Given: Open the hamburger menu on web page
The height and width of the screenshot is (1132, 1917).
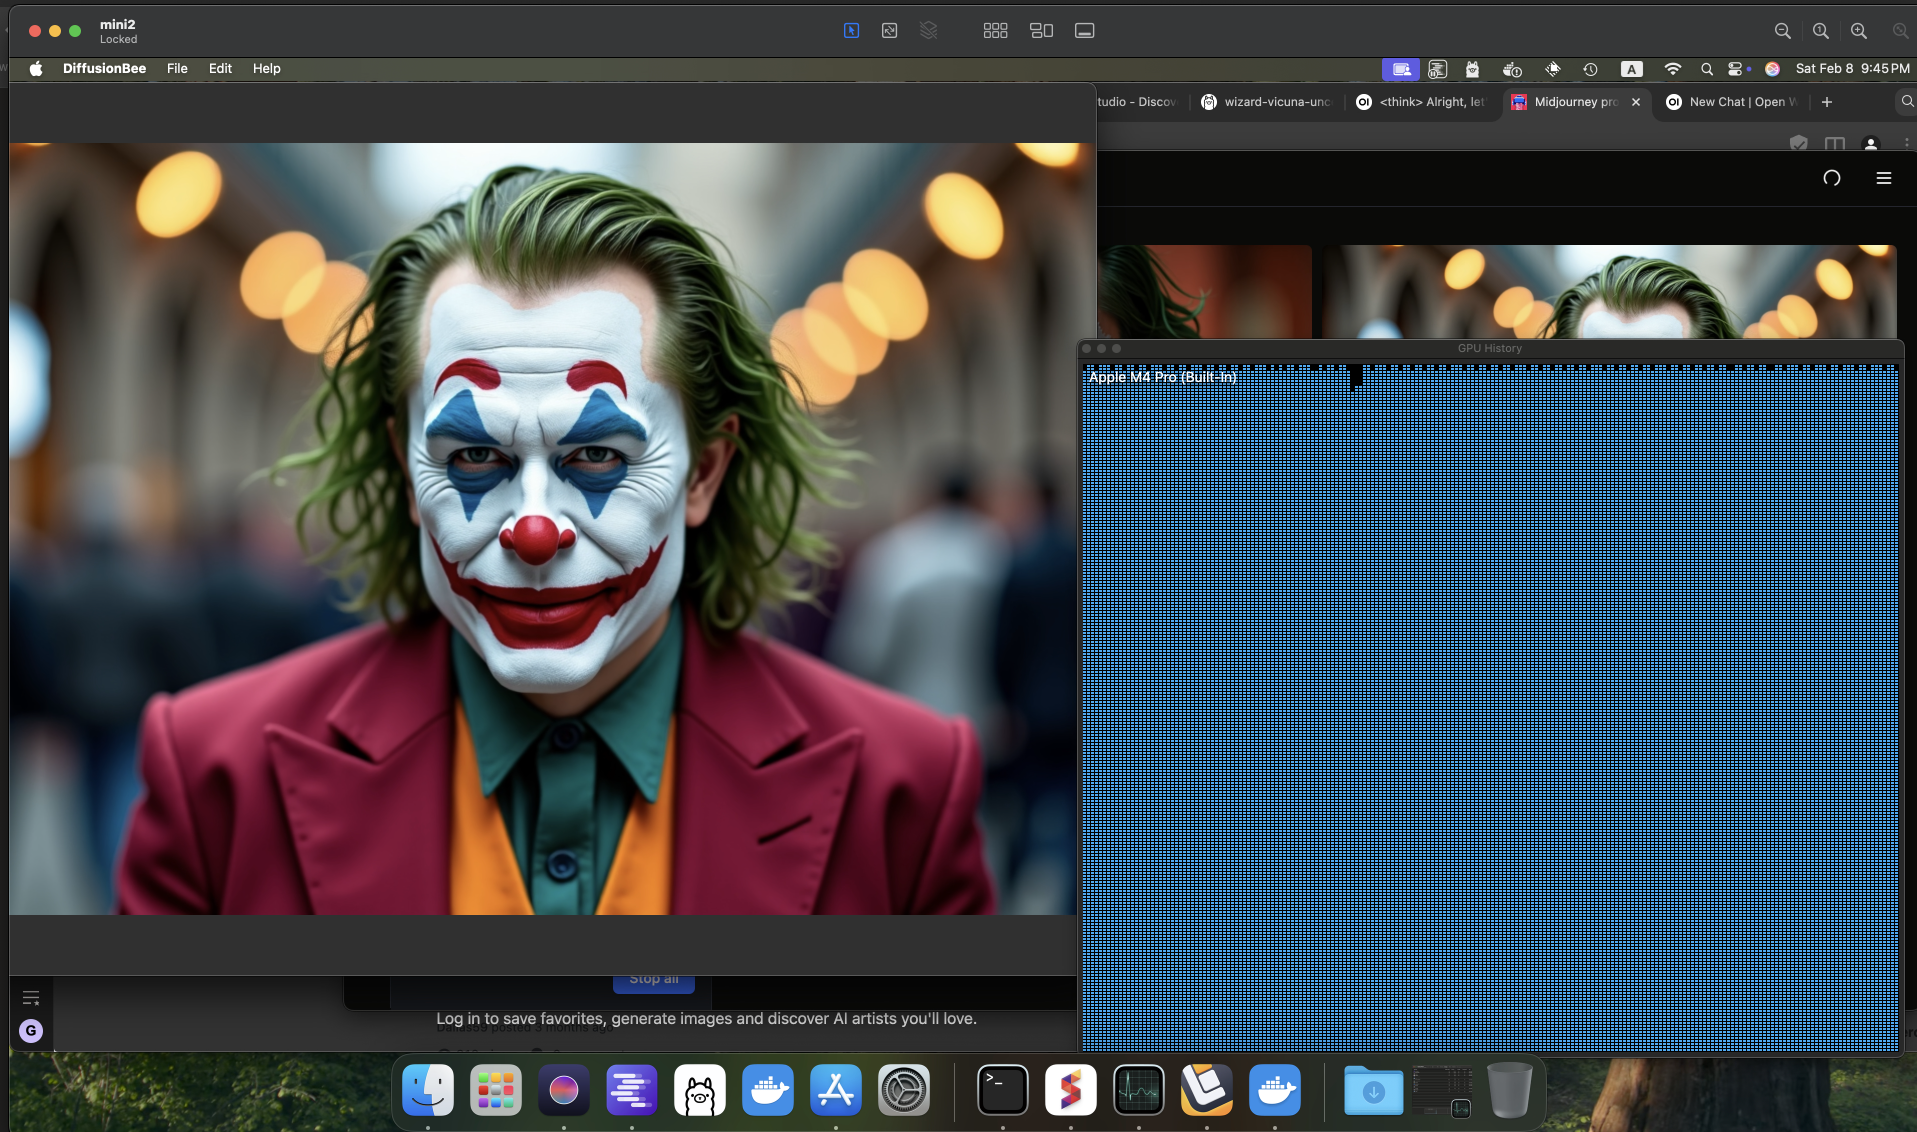Looking at the screenshot, I should coord(1884,178).
